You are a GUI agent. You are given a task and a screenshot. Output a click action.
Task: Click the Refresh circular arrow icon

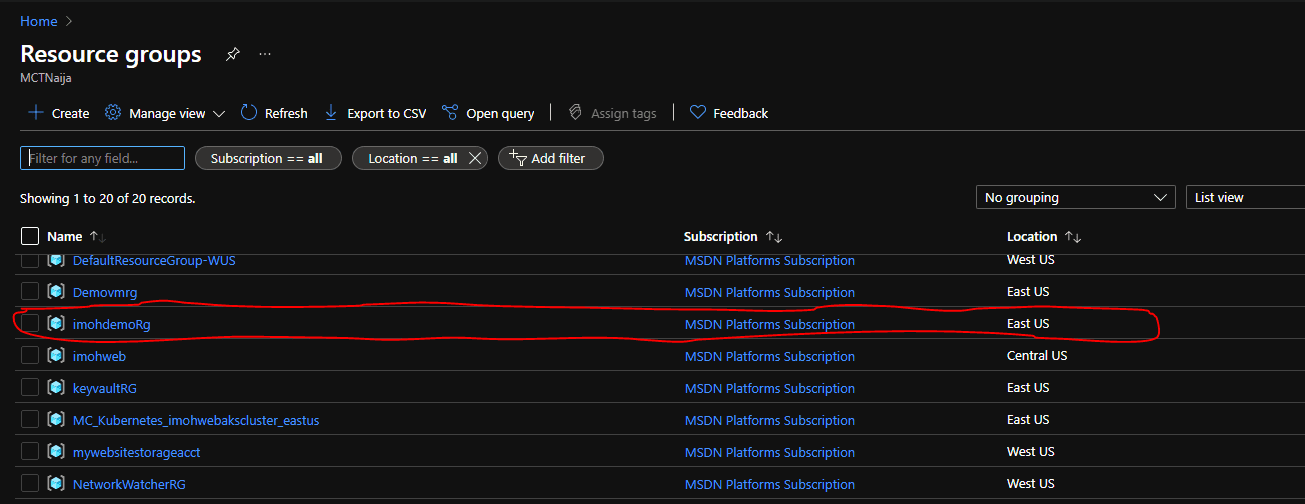pos(249,113)
